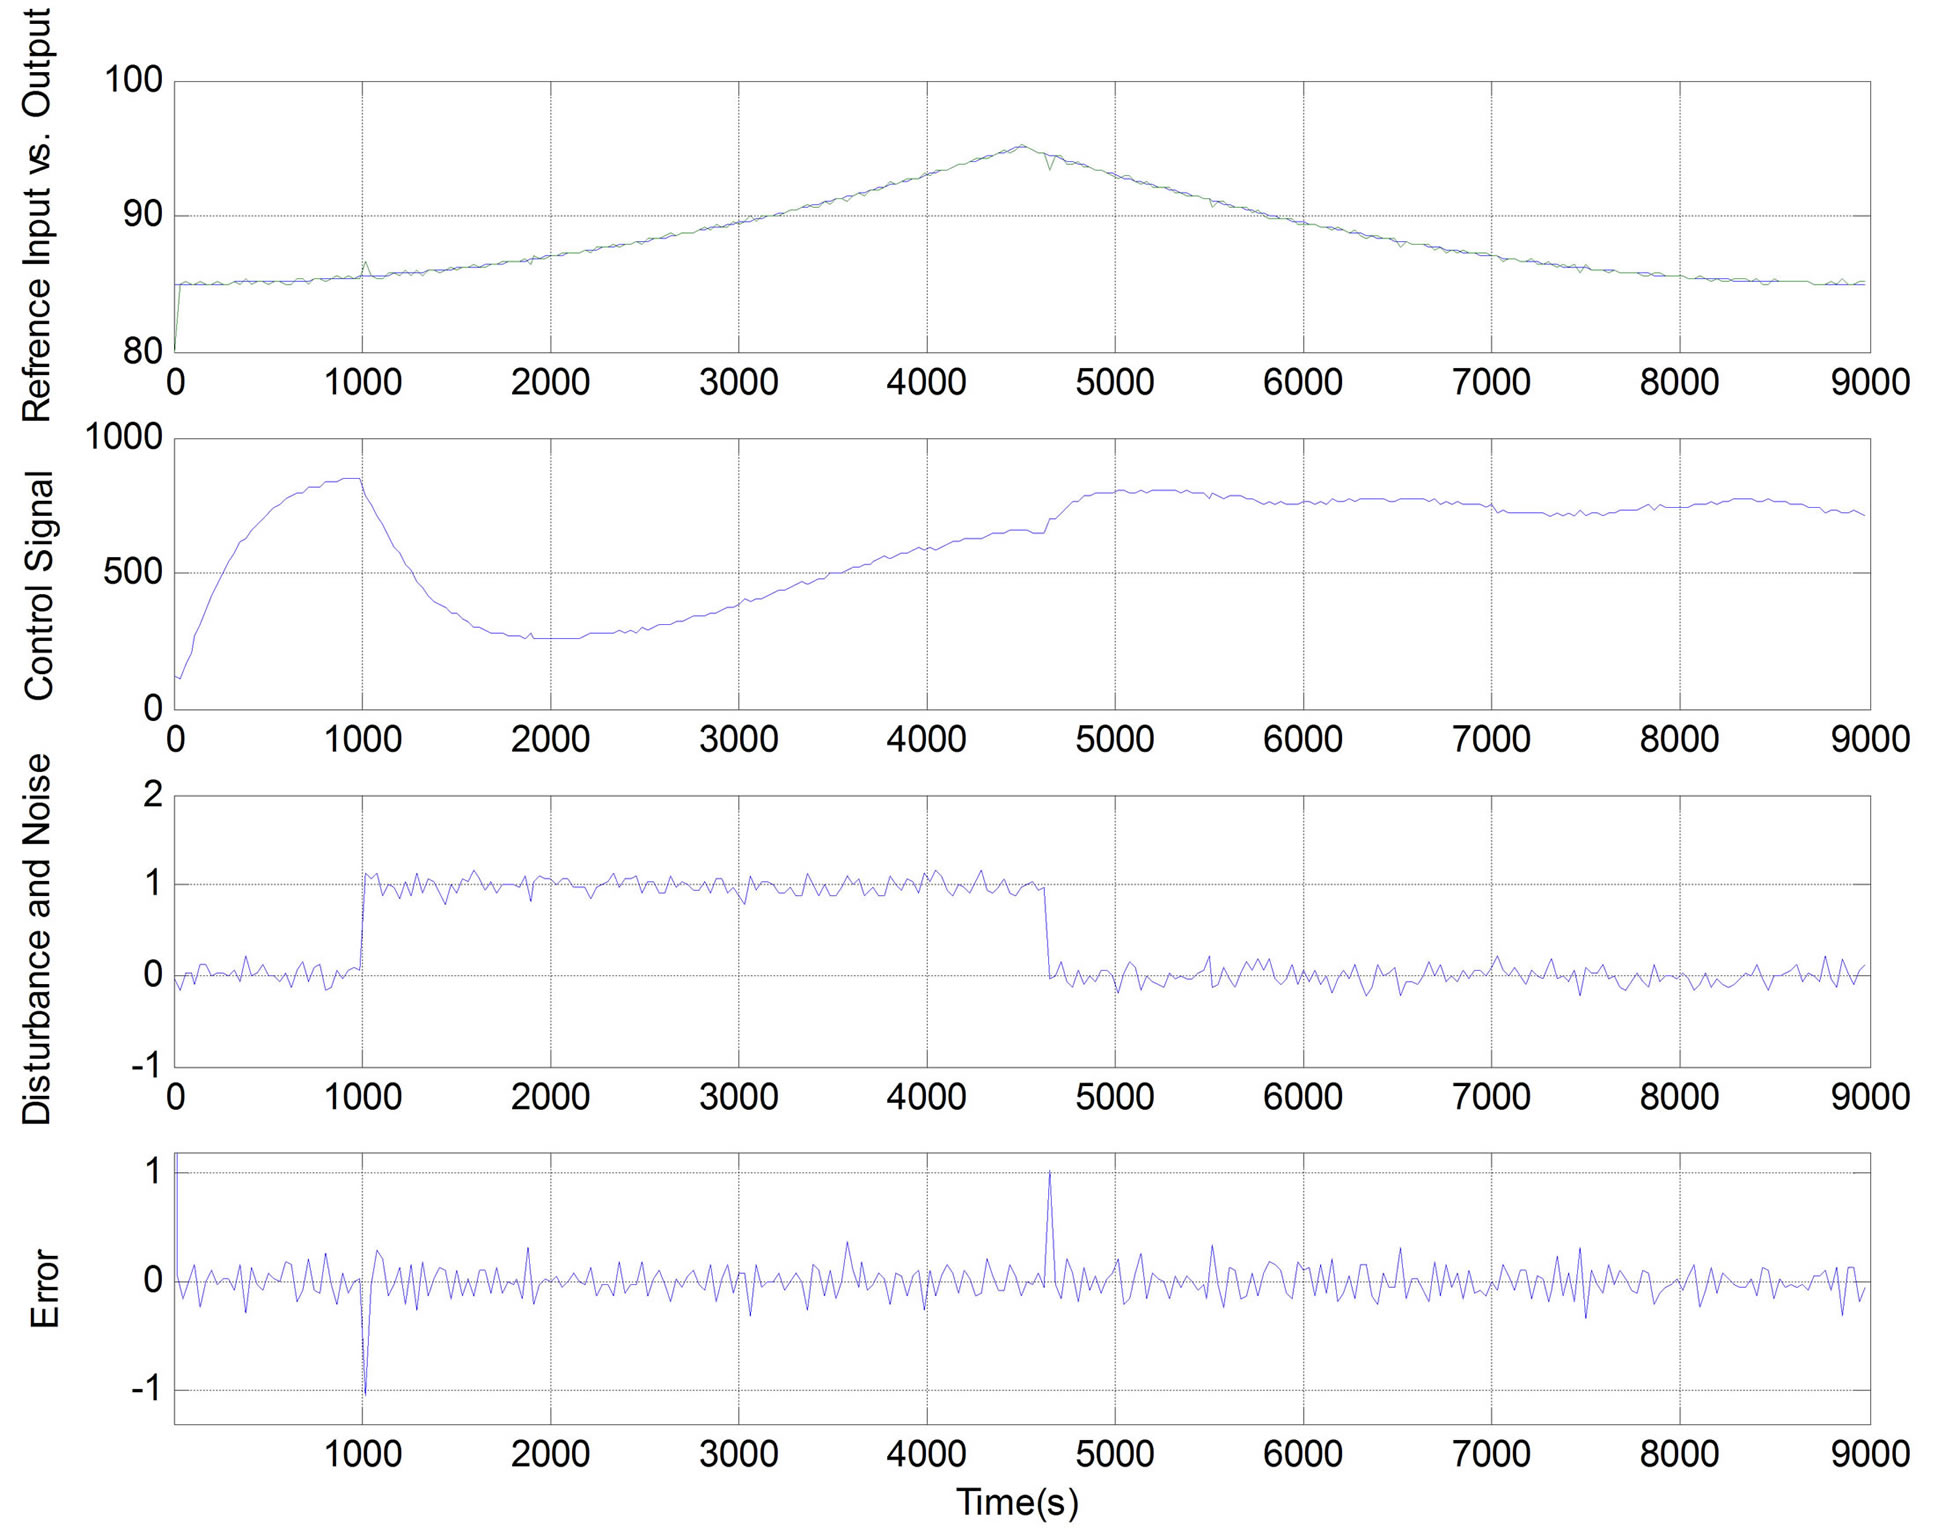The width and height of the screenshot is (1938, 1528).
Task: Select the "Refrence Input vs. Output" y-axis label
Action: click(36, 214)
